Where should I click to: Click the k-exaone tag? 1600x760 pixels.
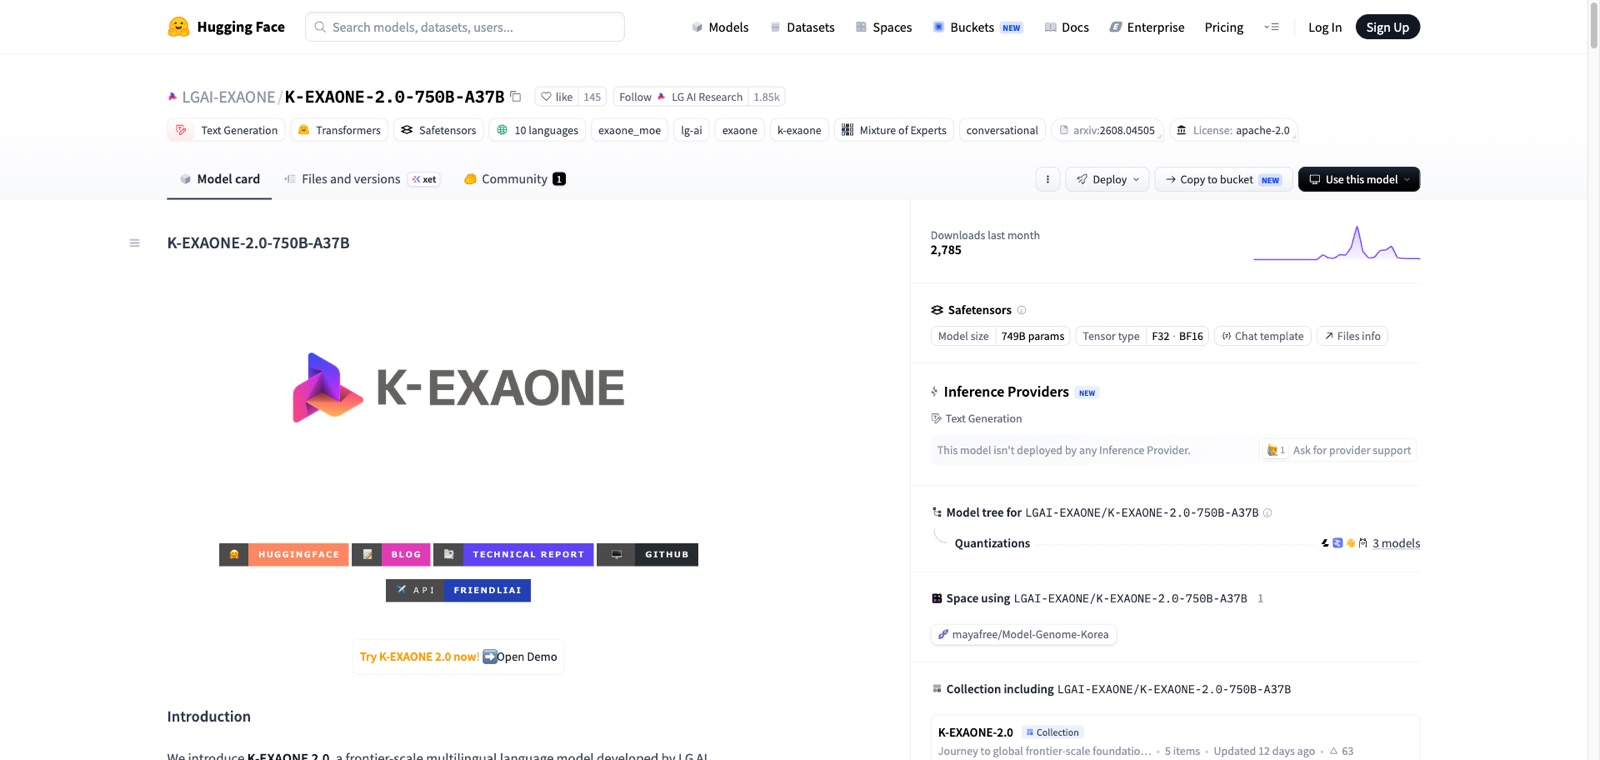(799, 130)
